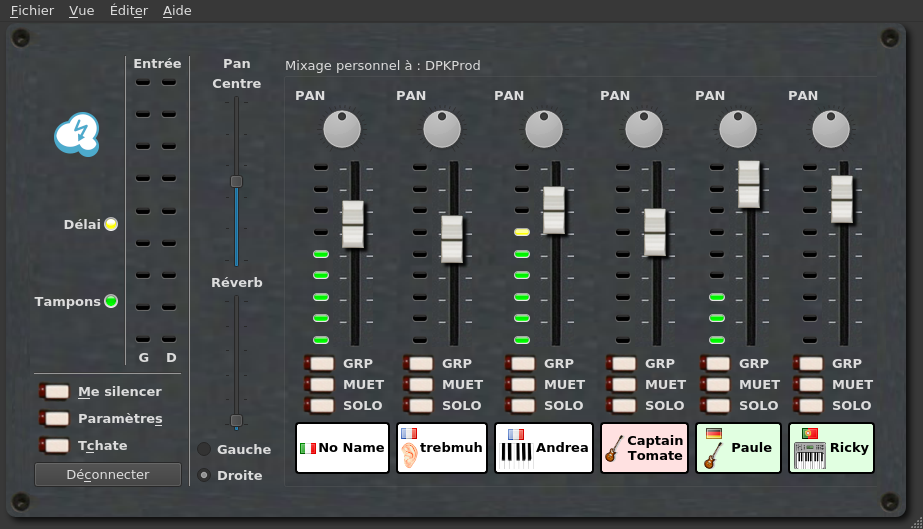
Task: Enable GRP on Andrea channel
Action: (520, 364)
